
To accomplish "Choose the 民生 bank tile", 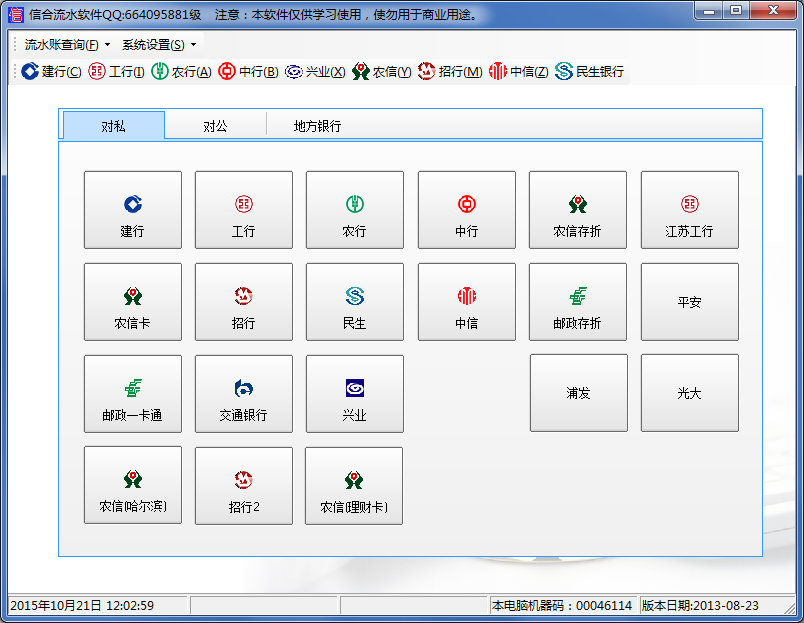I will 355,302.
